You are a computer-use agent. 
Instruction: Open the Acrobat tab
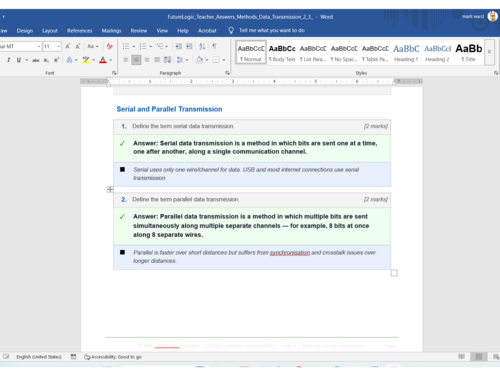pos(207,31)
